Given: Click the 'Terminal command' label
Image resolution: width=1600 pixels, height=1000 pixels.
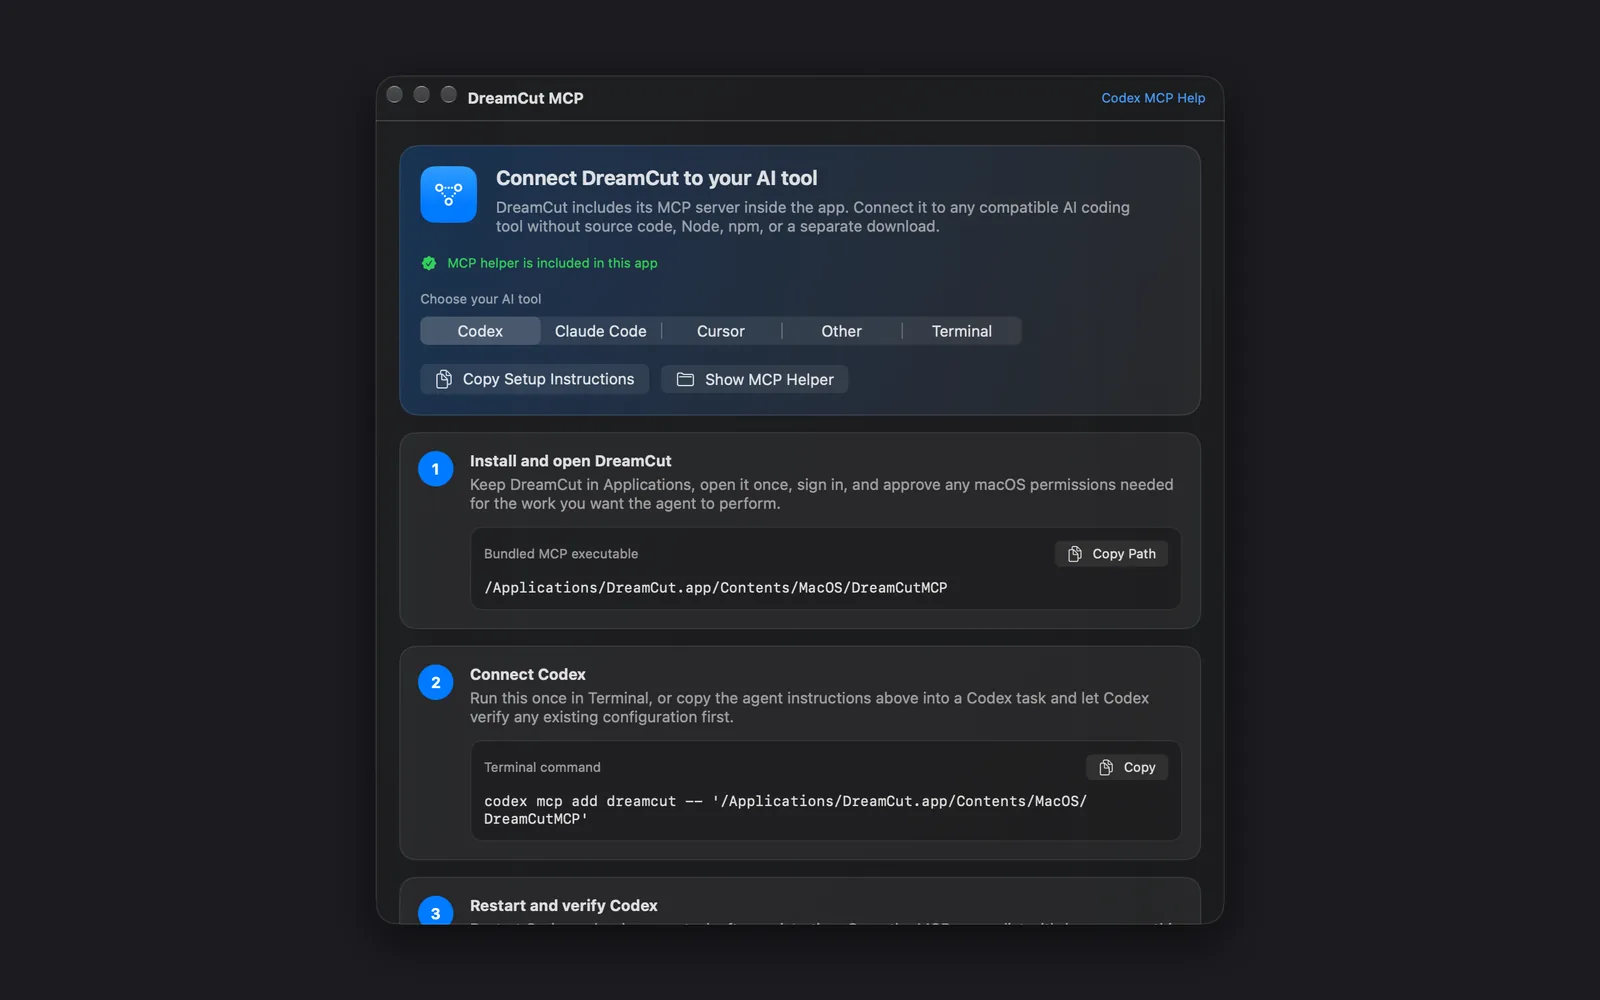Looking at the screenshot, I should pyautogui.click(x=542, y=767).
